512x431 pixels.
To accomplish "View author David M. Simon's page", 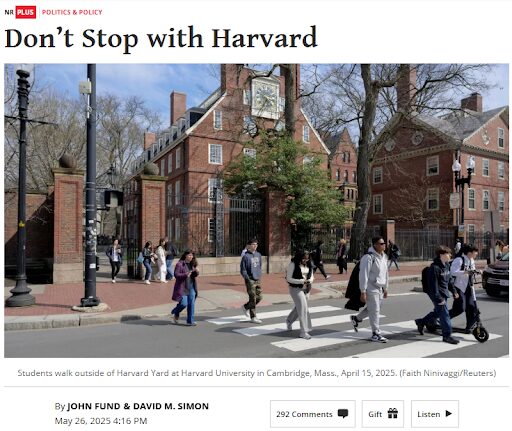I will (171, 406).
